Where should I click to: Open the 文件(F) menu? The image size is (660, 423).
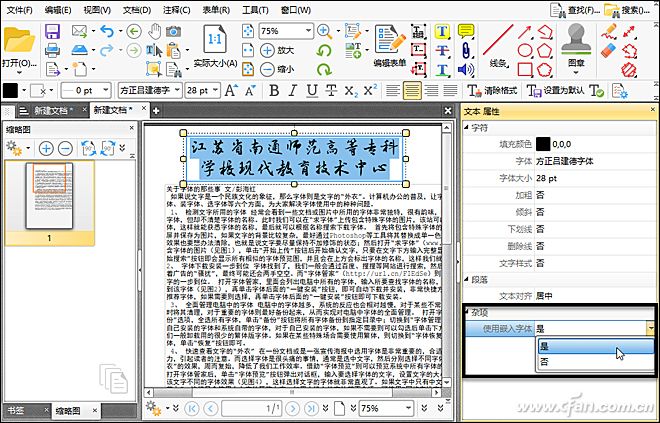tap(20, 10)
